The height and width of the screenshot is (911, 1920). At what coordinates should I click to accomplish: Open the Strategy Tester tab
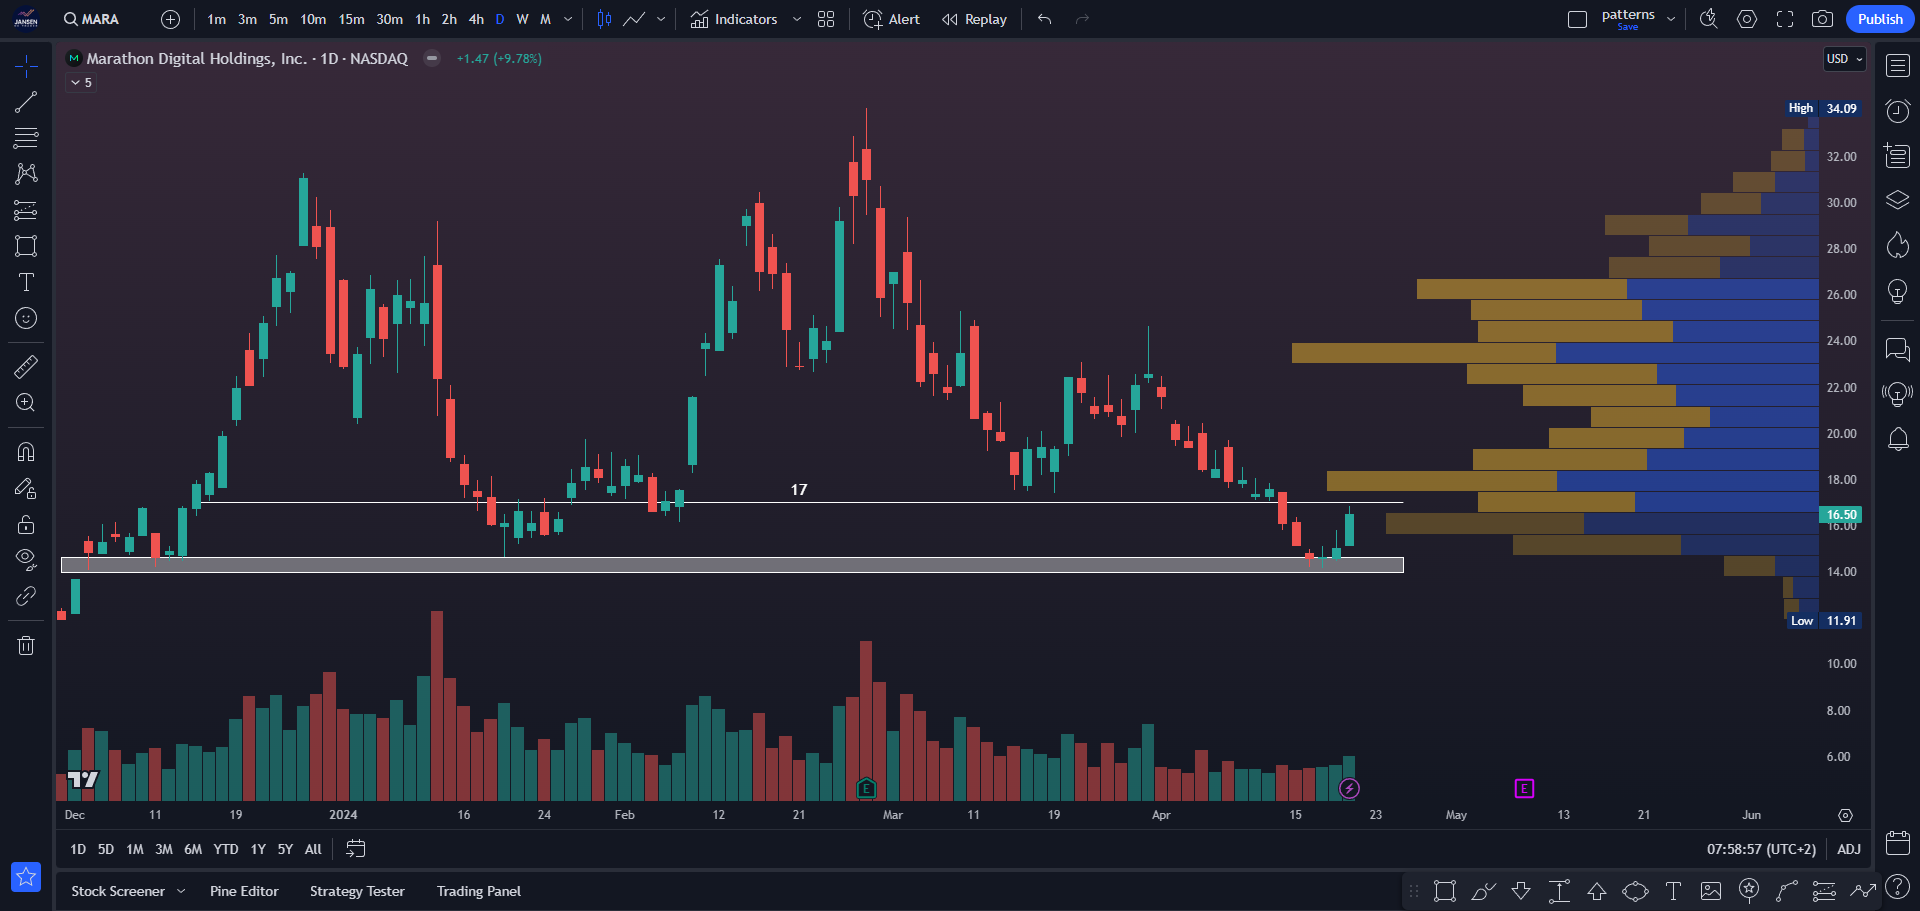pos(357,891)
